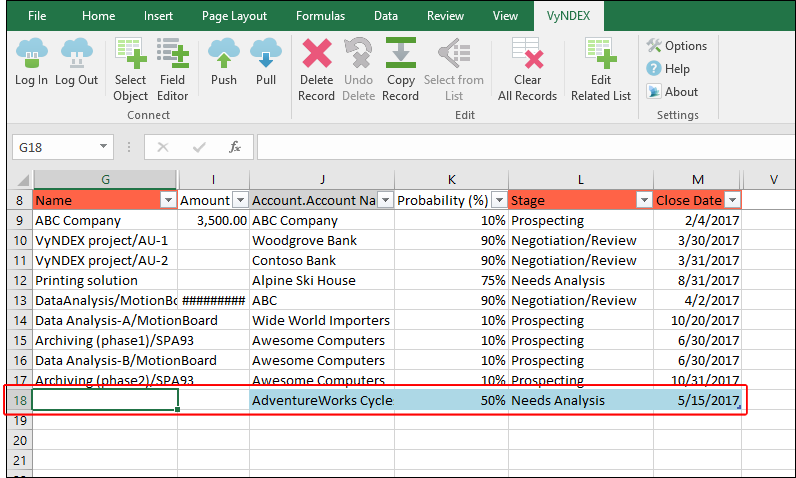
Task: Select row 12 header
Action: 20,281
